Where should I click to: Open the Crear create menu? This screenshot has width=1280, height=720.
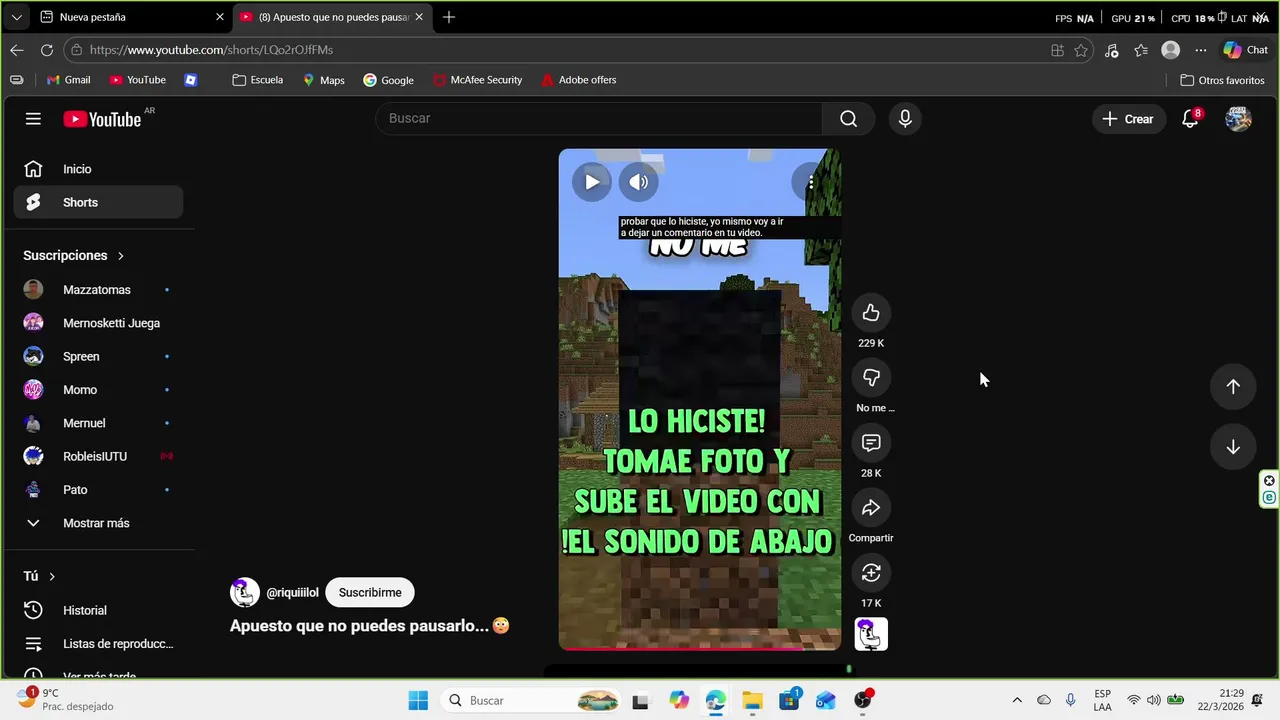point(1128,119)
